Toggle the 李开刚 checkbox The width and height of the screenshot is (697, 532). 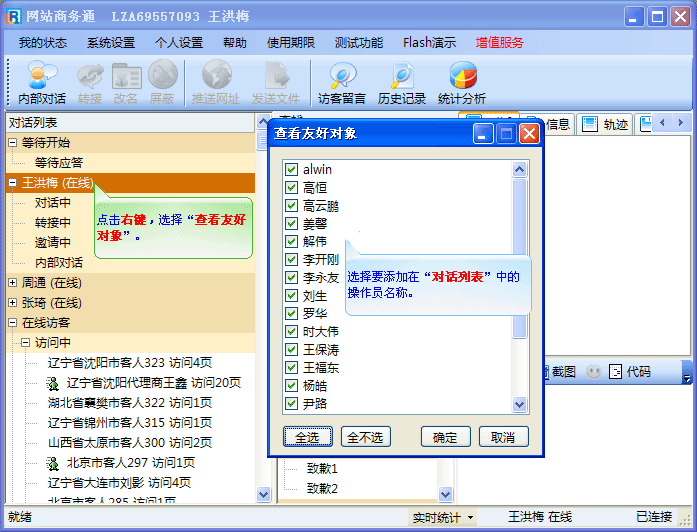(292, 260)
